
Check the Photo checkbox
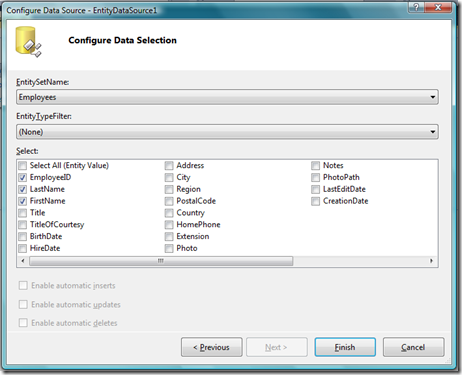point(169,248)
